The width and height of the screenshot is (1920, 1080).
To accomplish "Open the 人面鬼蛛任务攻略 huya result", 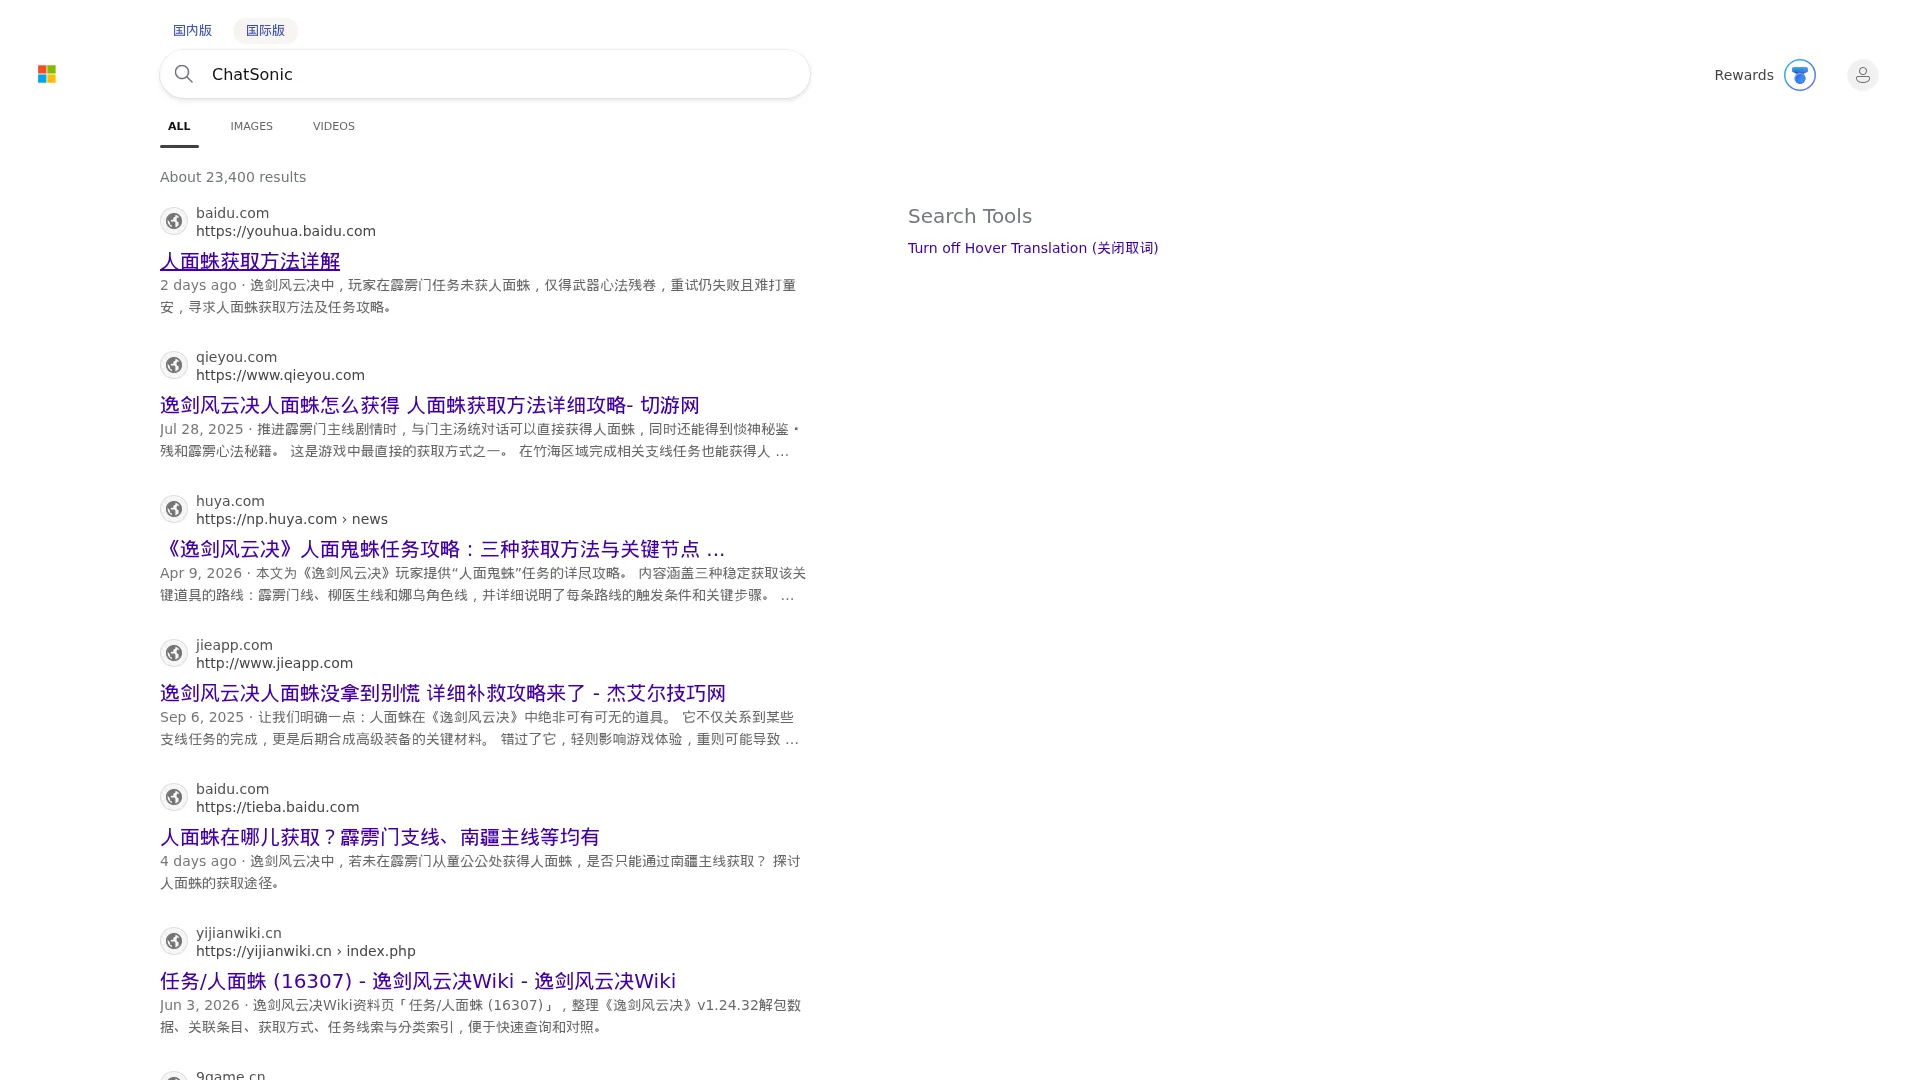I will pos(442,549).
